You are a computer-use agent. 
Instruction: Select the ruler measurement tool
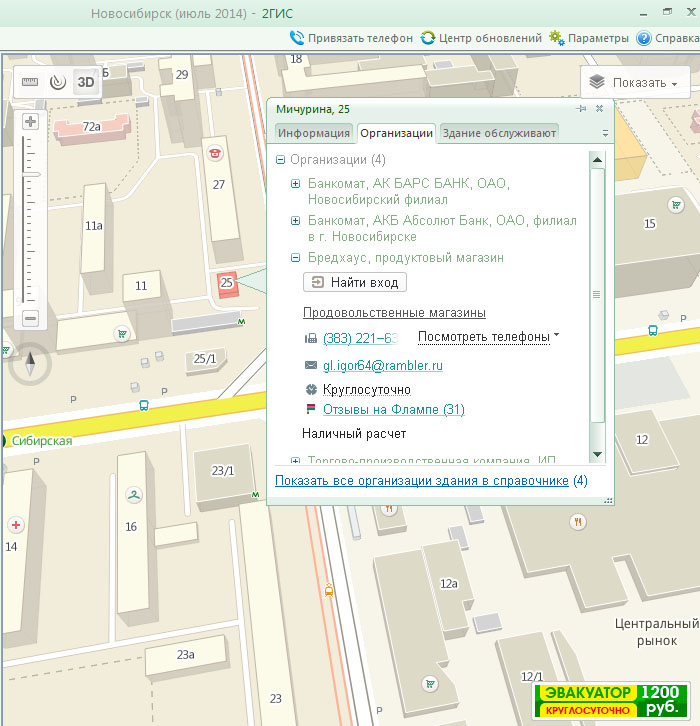(30, 82)
